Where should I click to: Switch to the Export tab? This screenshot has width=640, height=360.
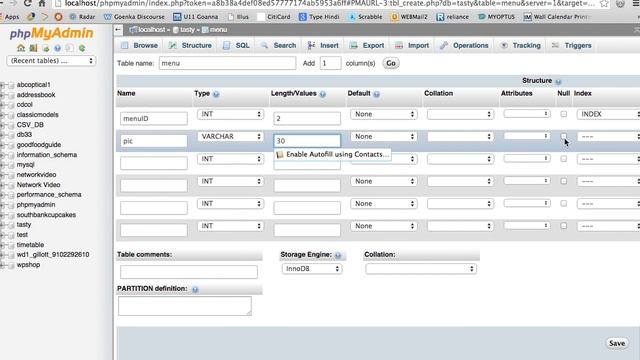coord(367,45)
